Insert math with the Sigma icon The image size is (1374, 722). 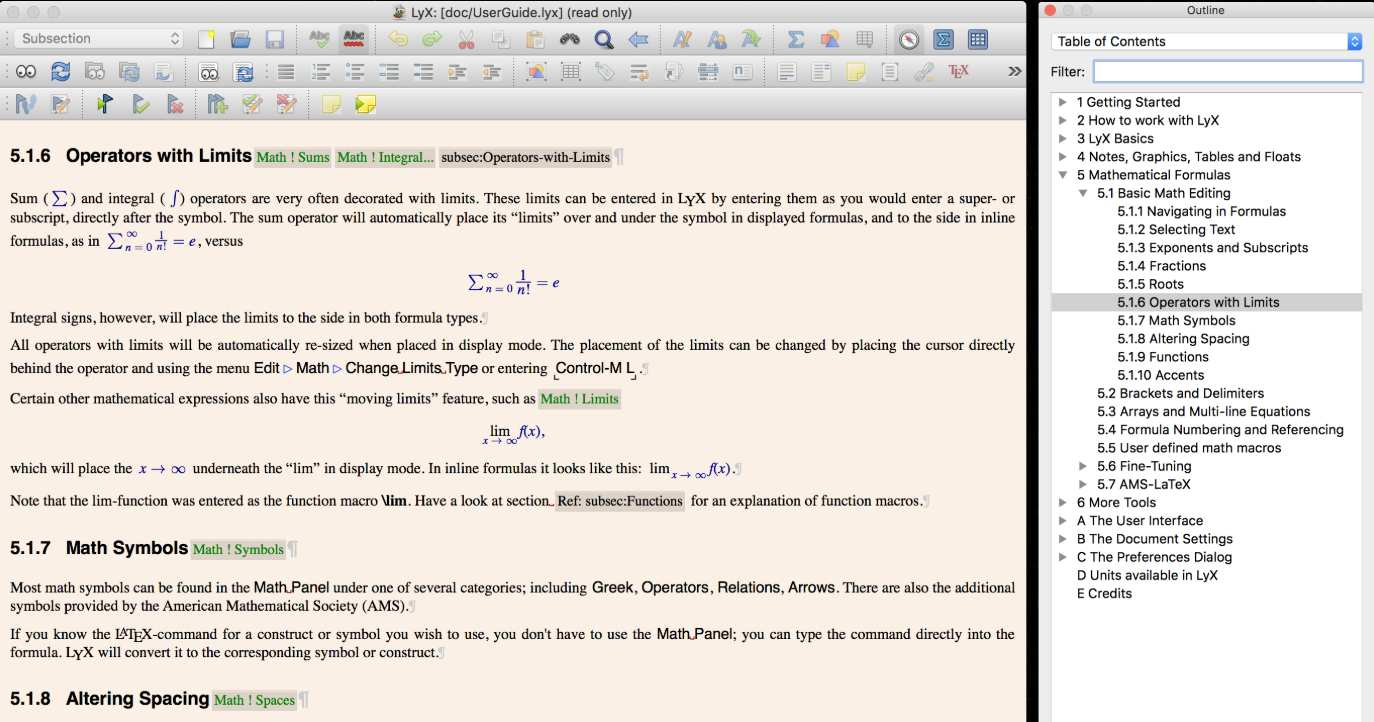tap(796, 39)
